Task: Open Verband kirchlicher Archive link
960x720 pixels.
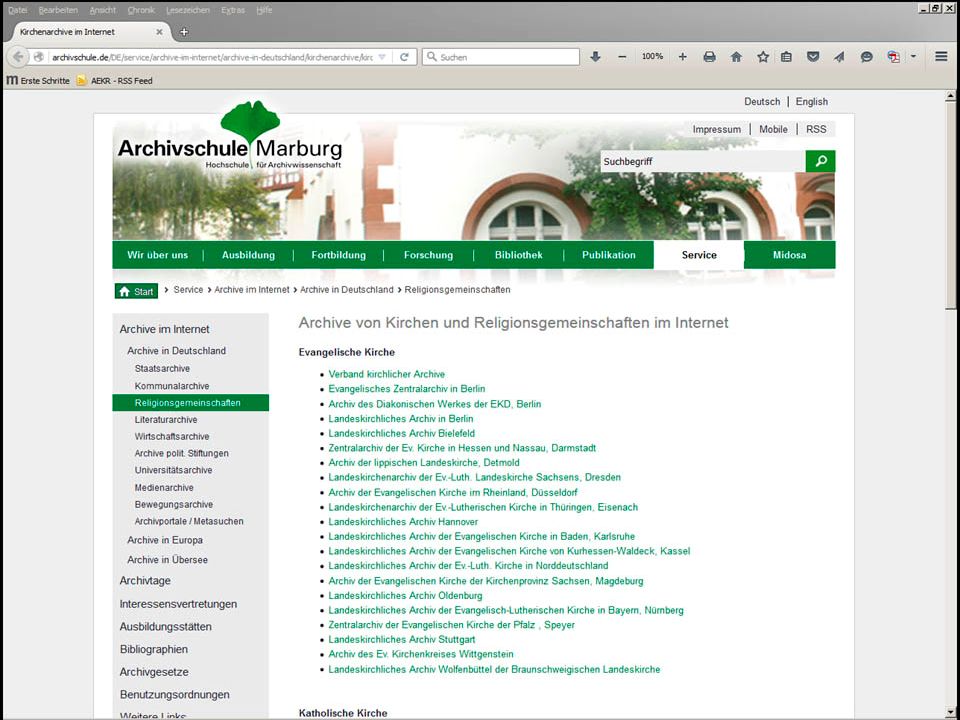Action: (x=386, y=374)
